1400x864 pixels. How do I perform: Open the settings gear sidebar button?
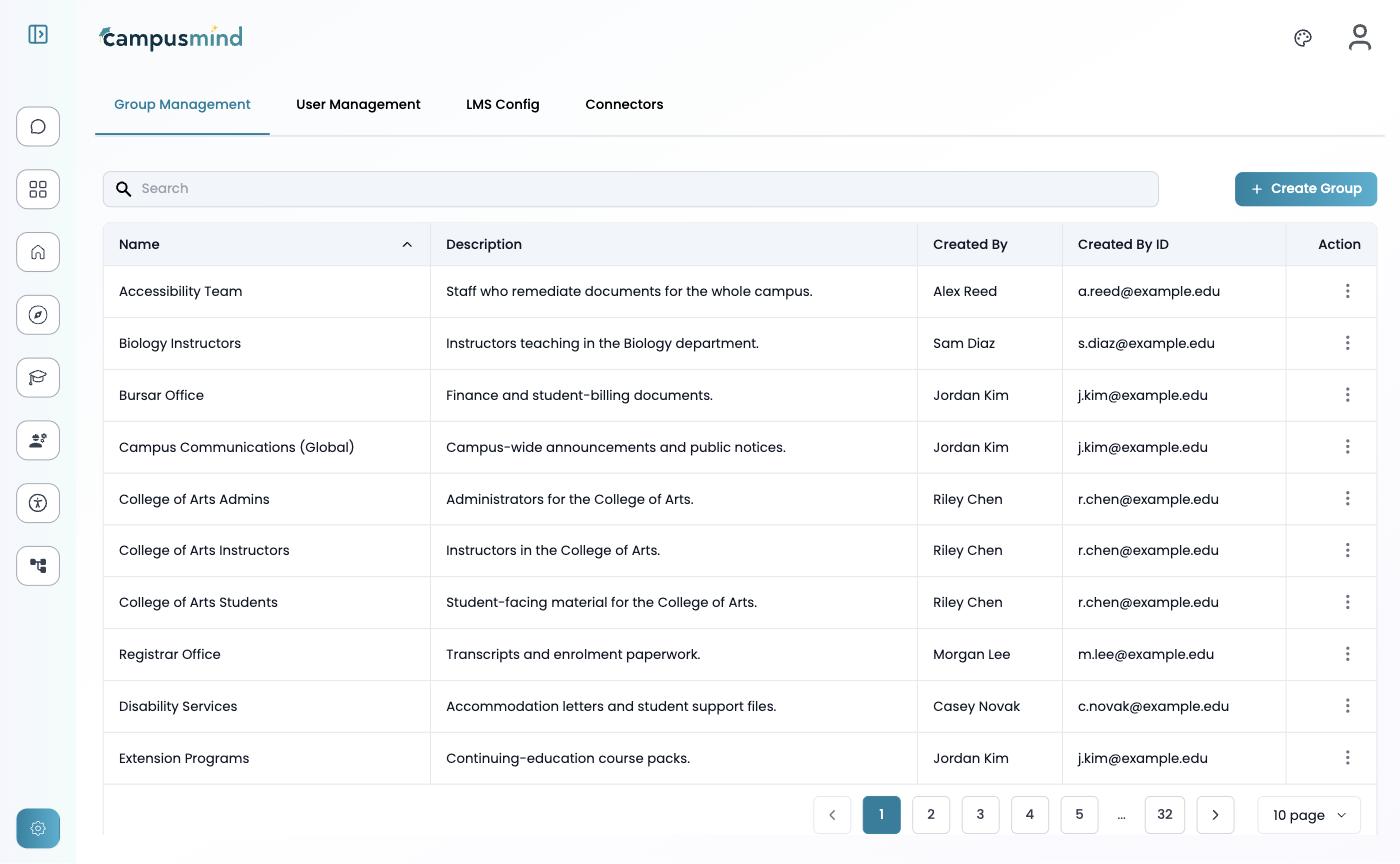coord(38,828)
